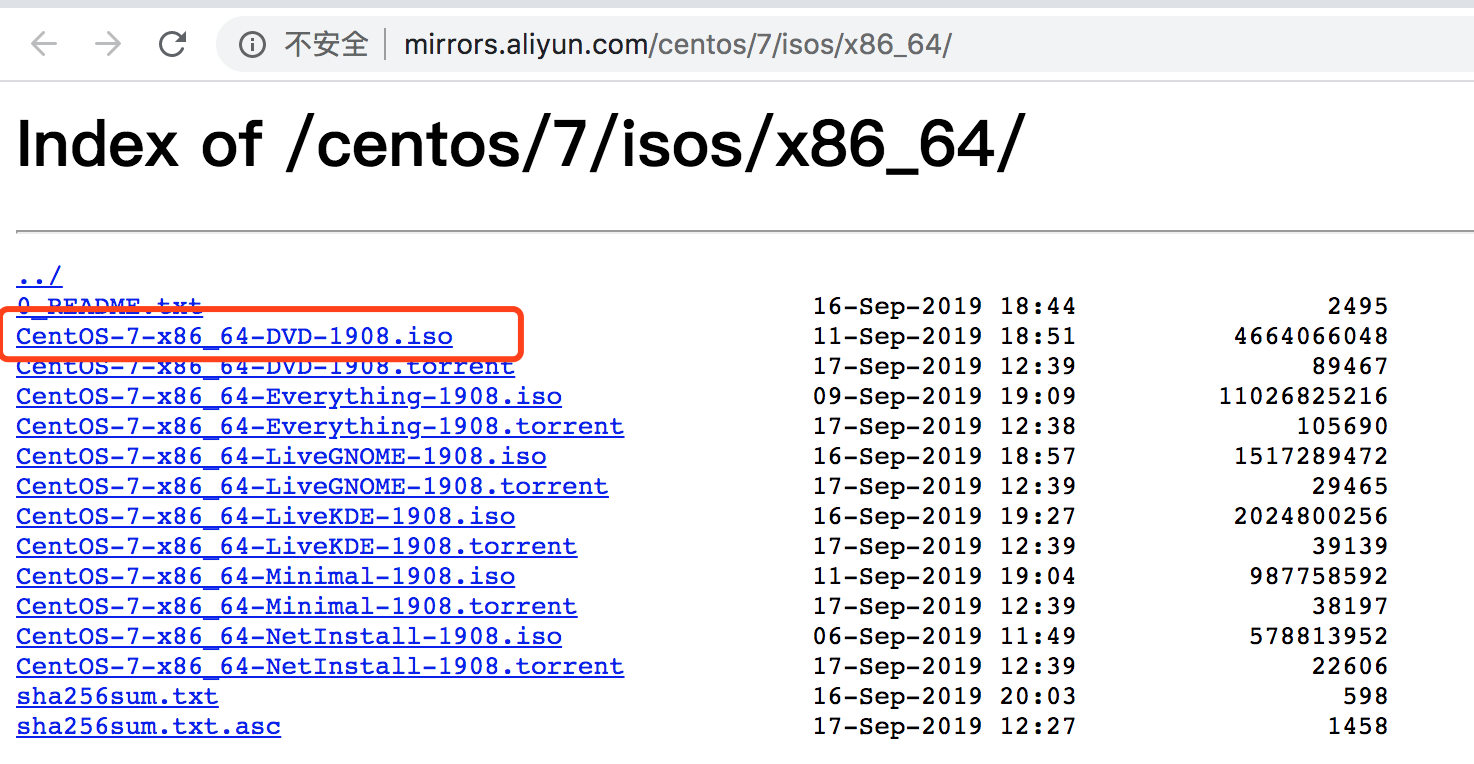Open 0_README.txt file link
The height and width of the screenshot is (764, 1474).
[x=109, y=305]
